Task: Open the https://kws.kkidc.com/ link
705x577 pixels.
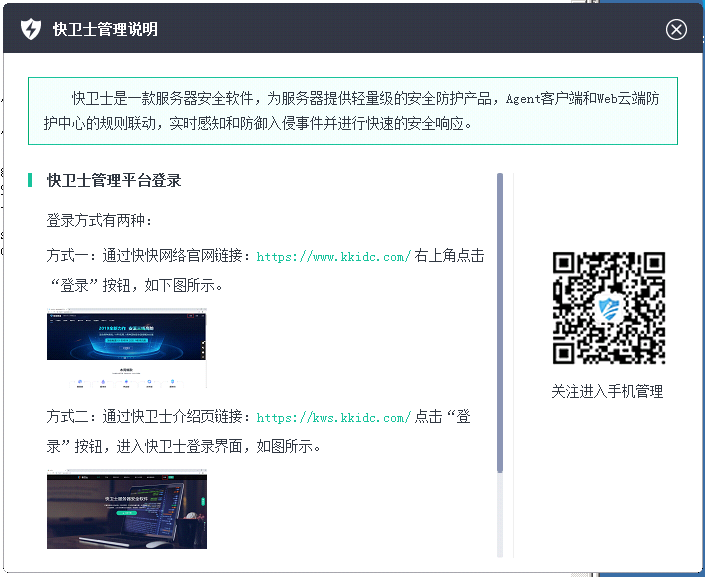Action: click(334, 418)
